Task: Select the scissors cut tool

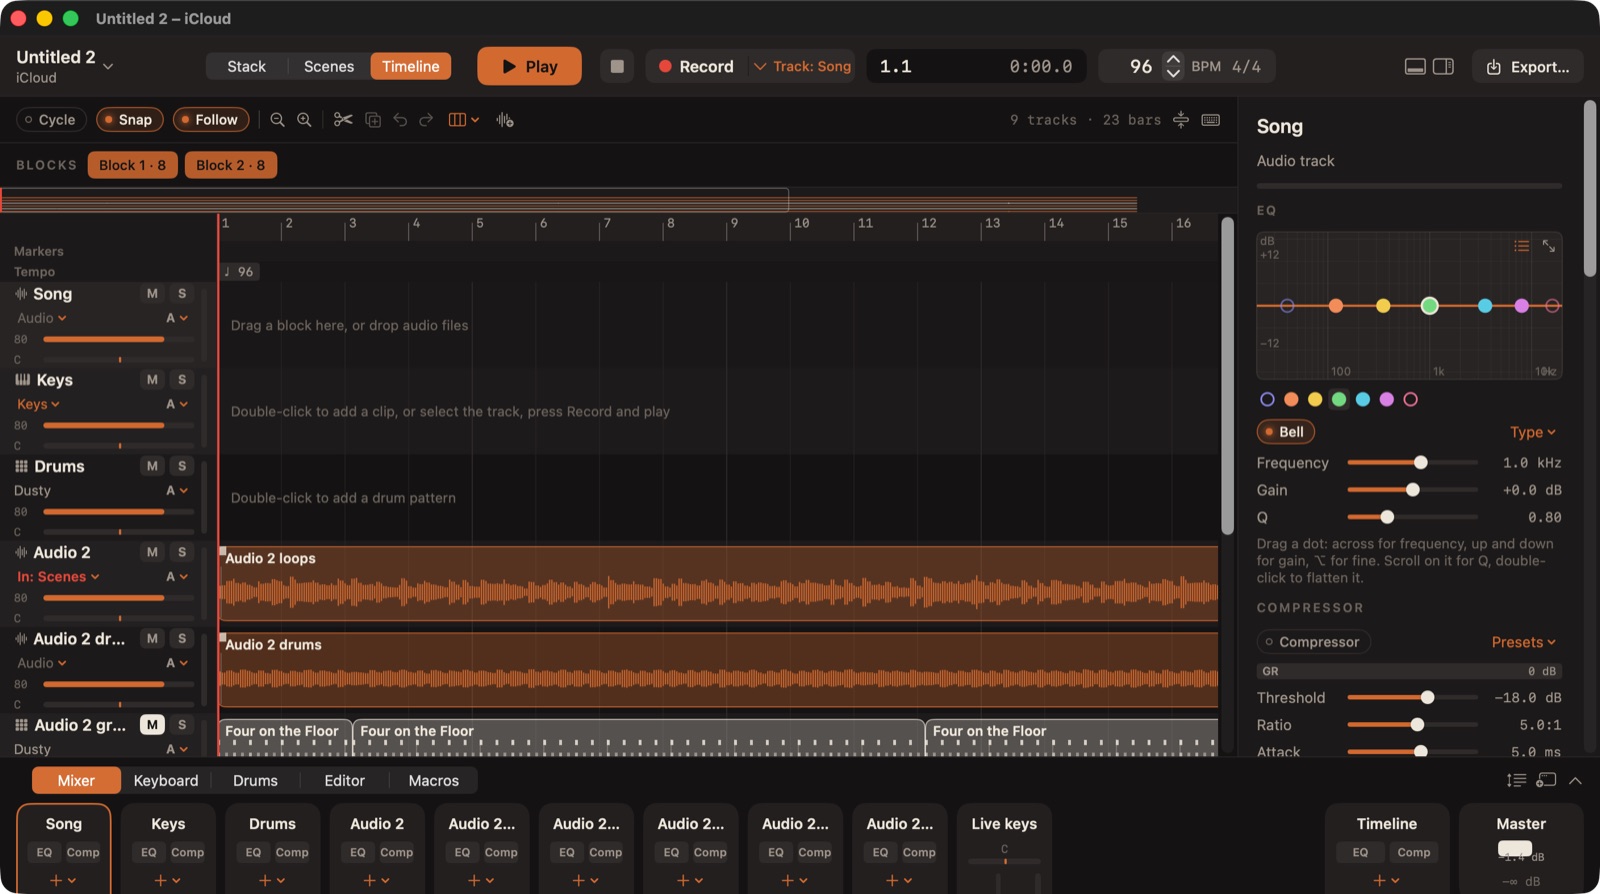Action: (x=343, y=120)
